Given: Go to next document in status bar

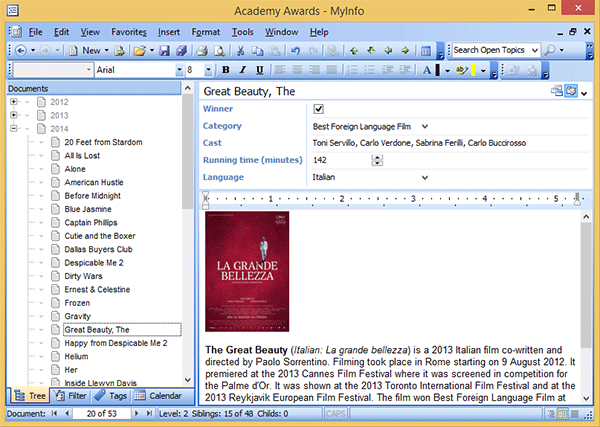Looking at the screenshot, I should pos(136,414).
